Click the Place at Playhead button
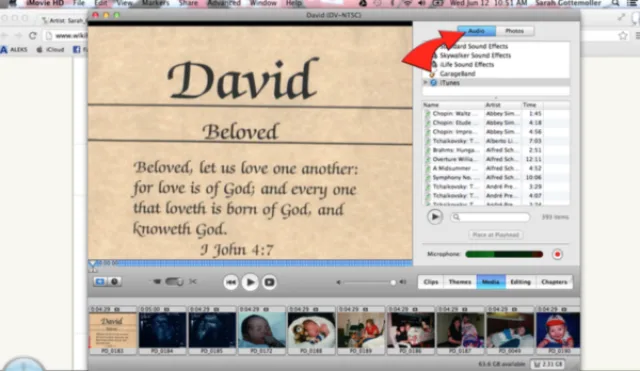Viewport: 640px width, 371px height. [496, 235]
